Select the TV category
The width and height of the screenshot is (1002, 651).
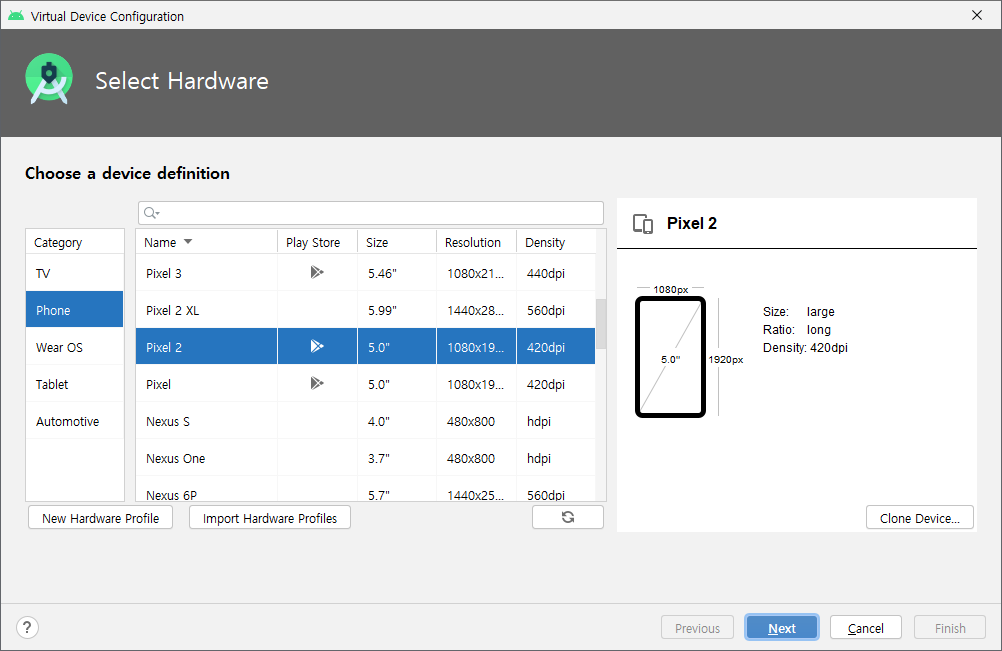(75, 273)
